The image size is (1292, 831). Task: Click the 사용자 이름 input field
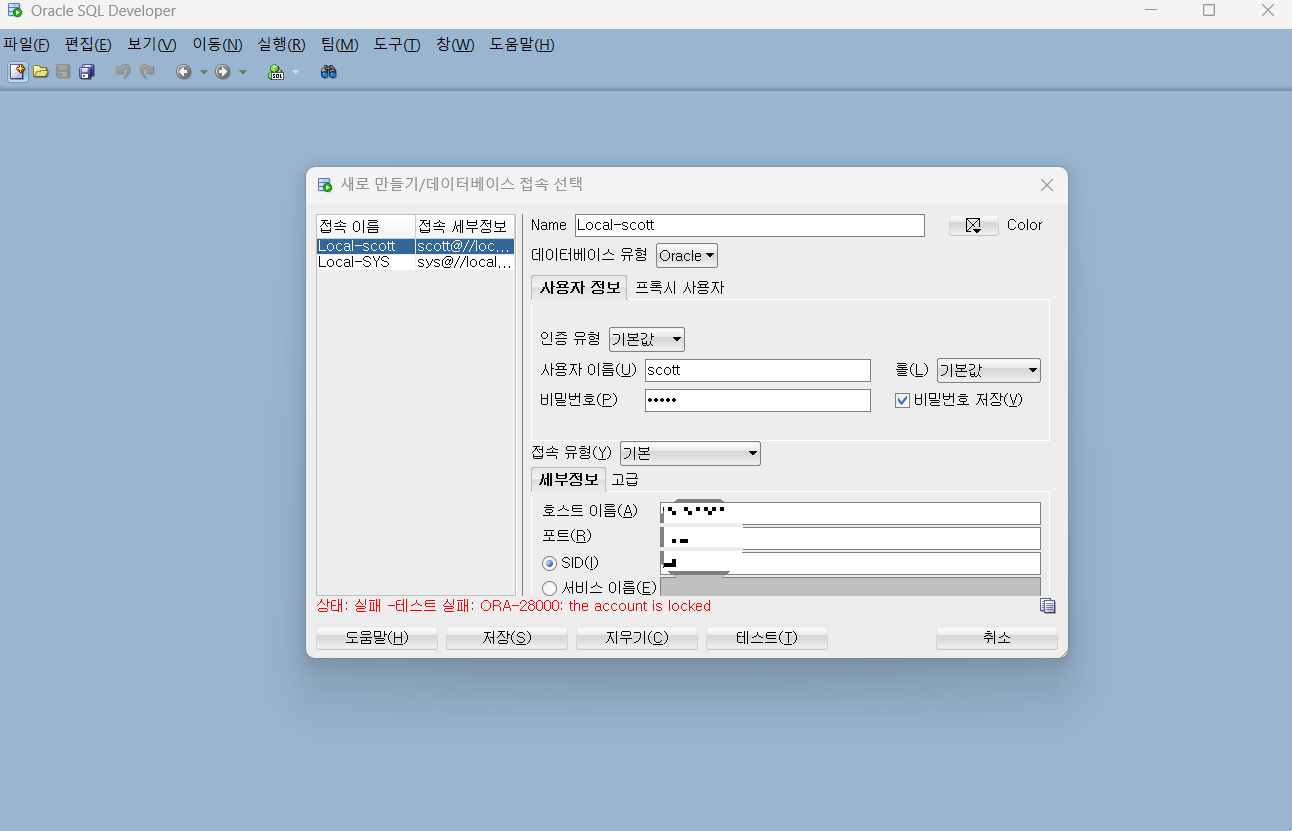click(x=758, y=370)
